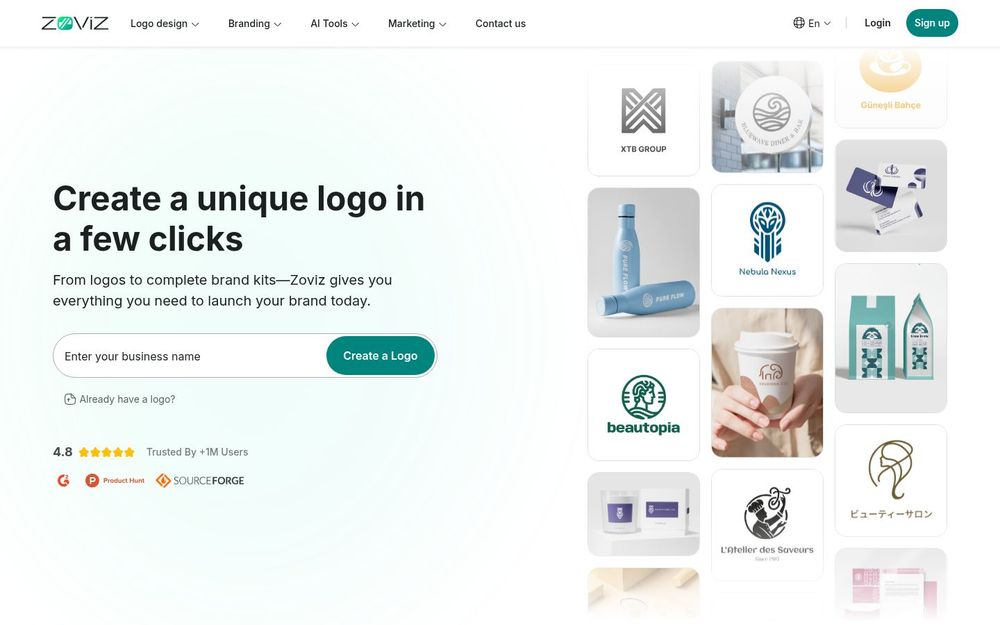
Task: Click the Sign up button
Action: tap(932, 23)
